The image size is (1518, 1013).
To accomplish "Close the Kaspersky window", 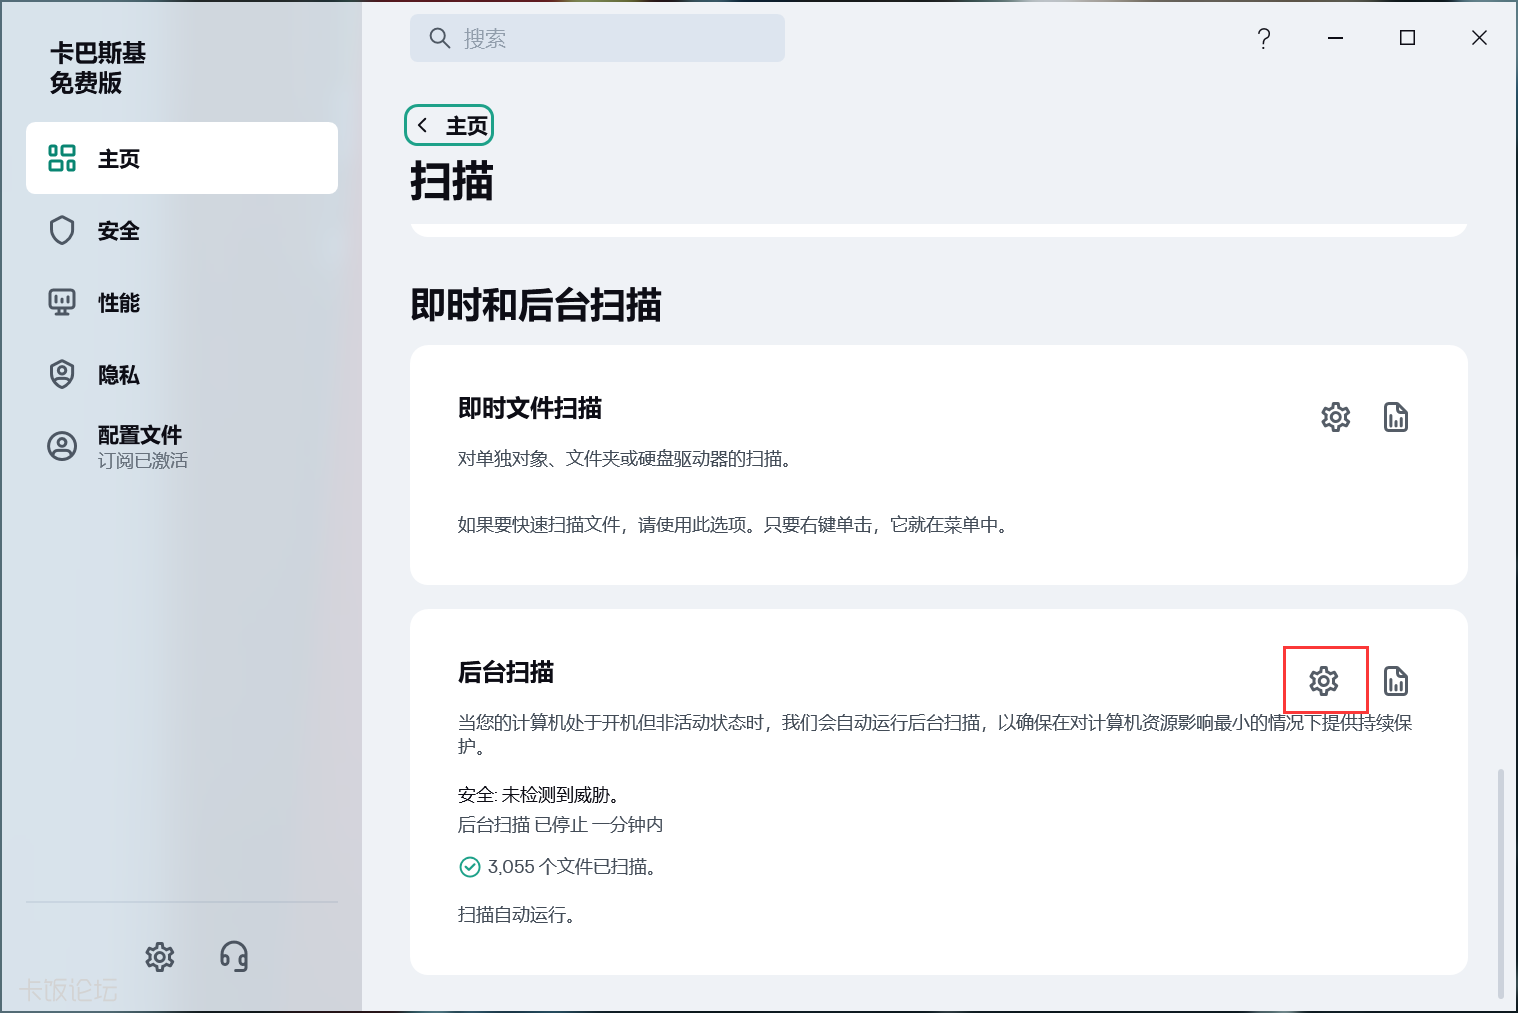I will [1479, 38].
